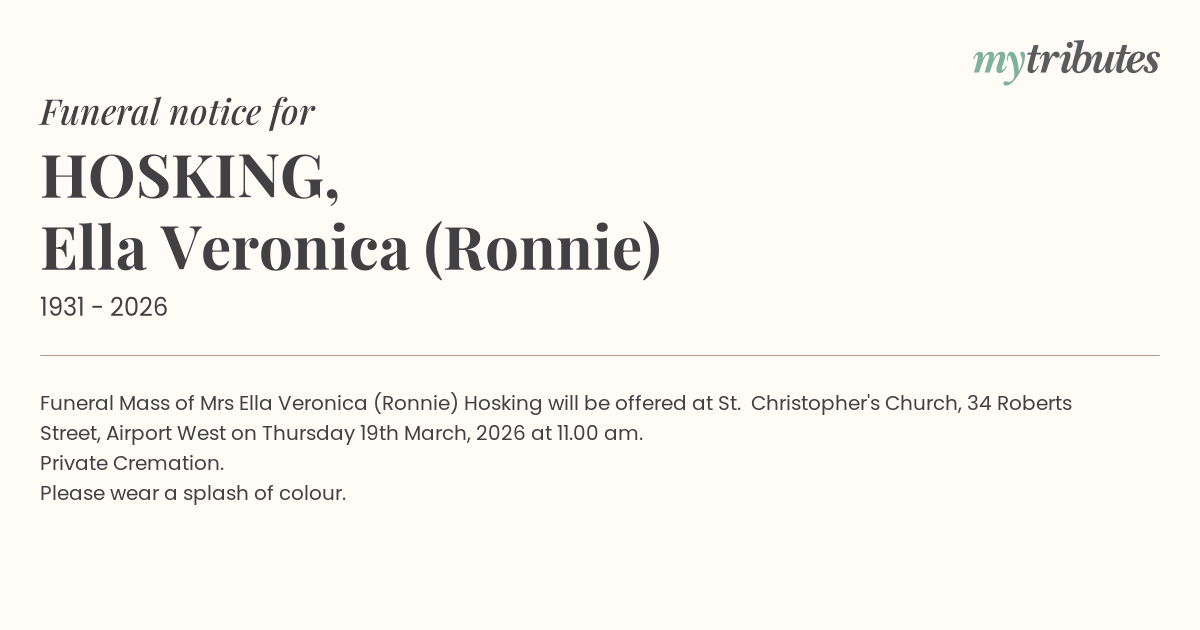Click the "Ella Veronica (Ronnie)" name heading
The width and height of the screenshot is (1200, 630).
350,248
